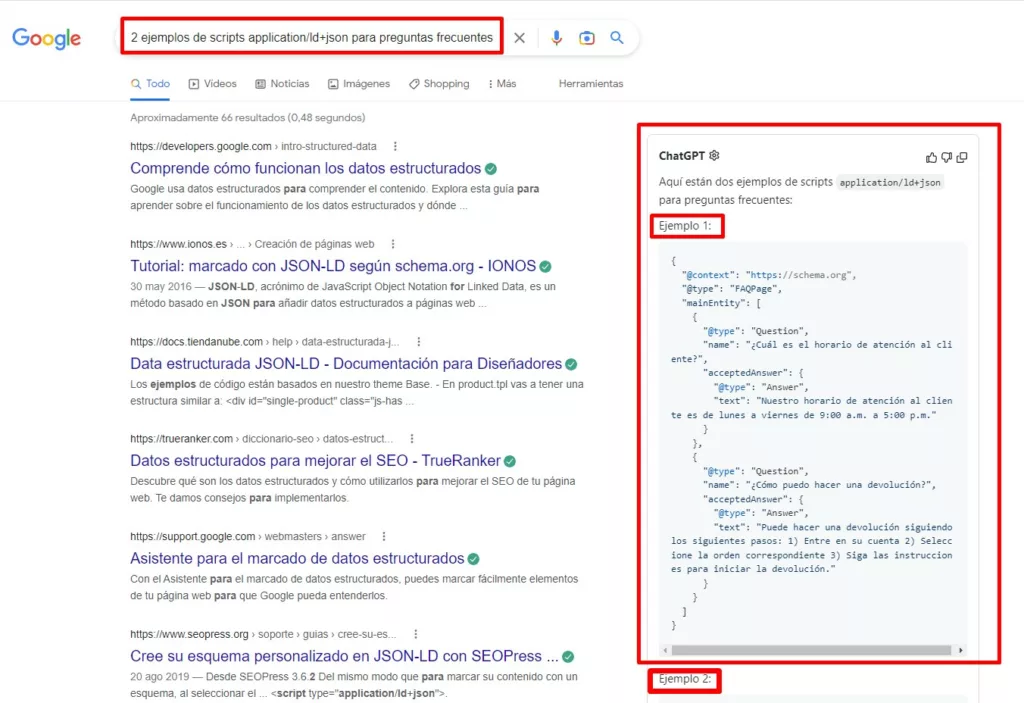This screenshot has width=1024, height=703.
Task: Click green verified badge beside SEOPress result
Action: point(568,657)
